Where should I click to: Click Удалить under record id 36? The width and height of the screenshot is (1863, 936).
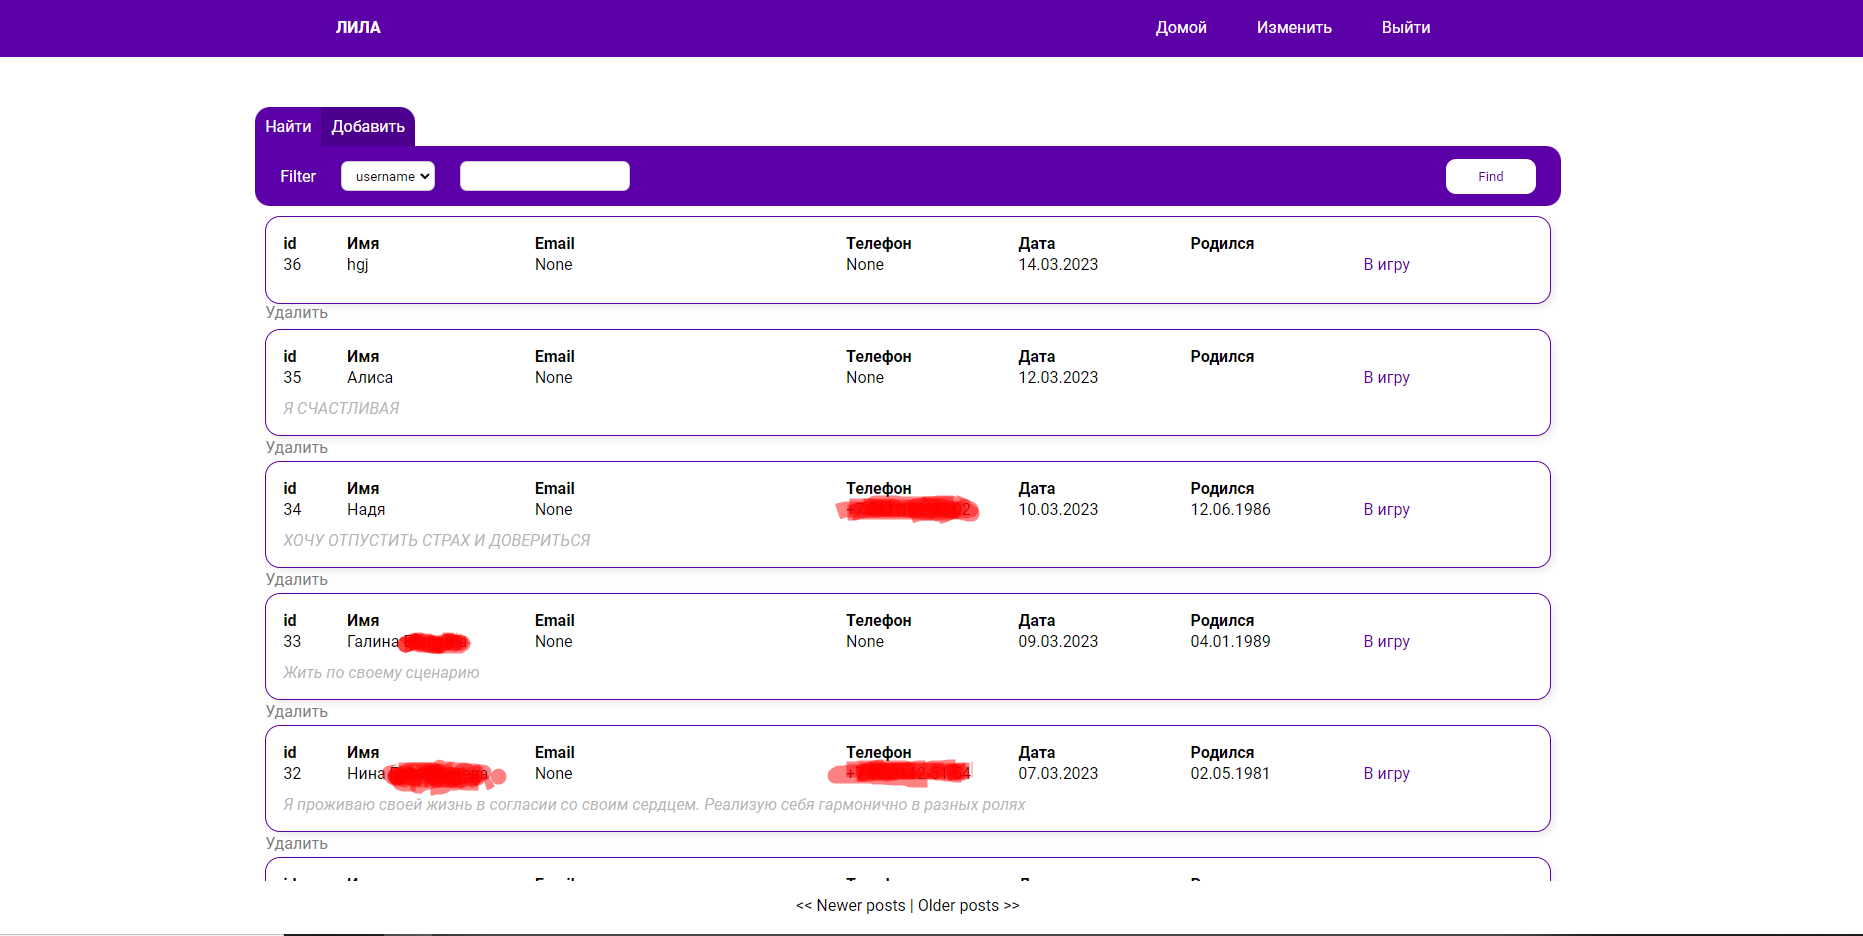point(296,313)
